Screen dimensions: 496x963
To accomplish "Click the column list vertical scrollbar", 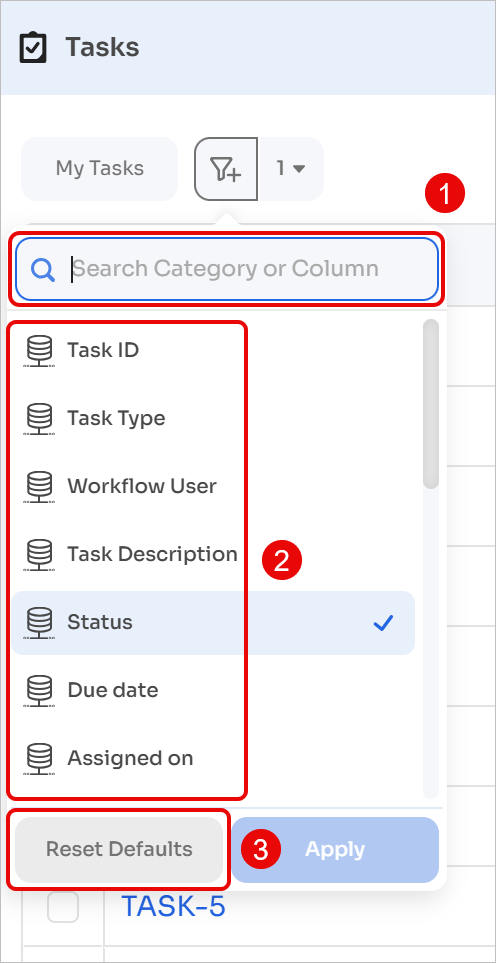I will point(432,404).
